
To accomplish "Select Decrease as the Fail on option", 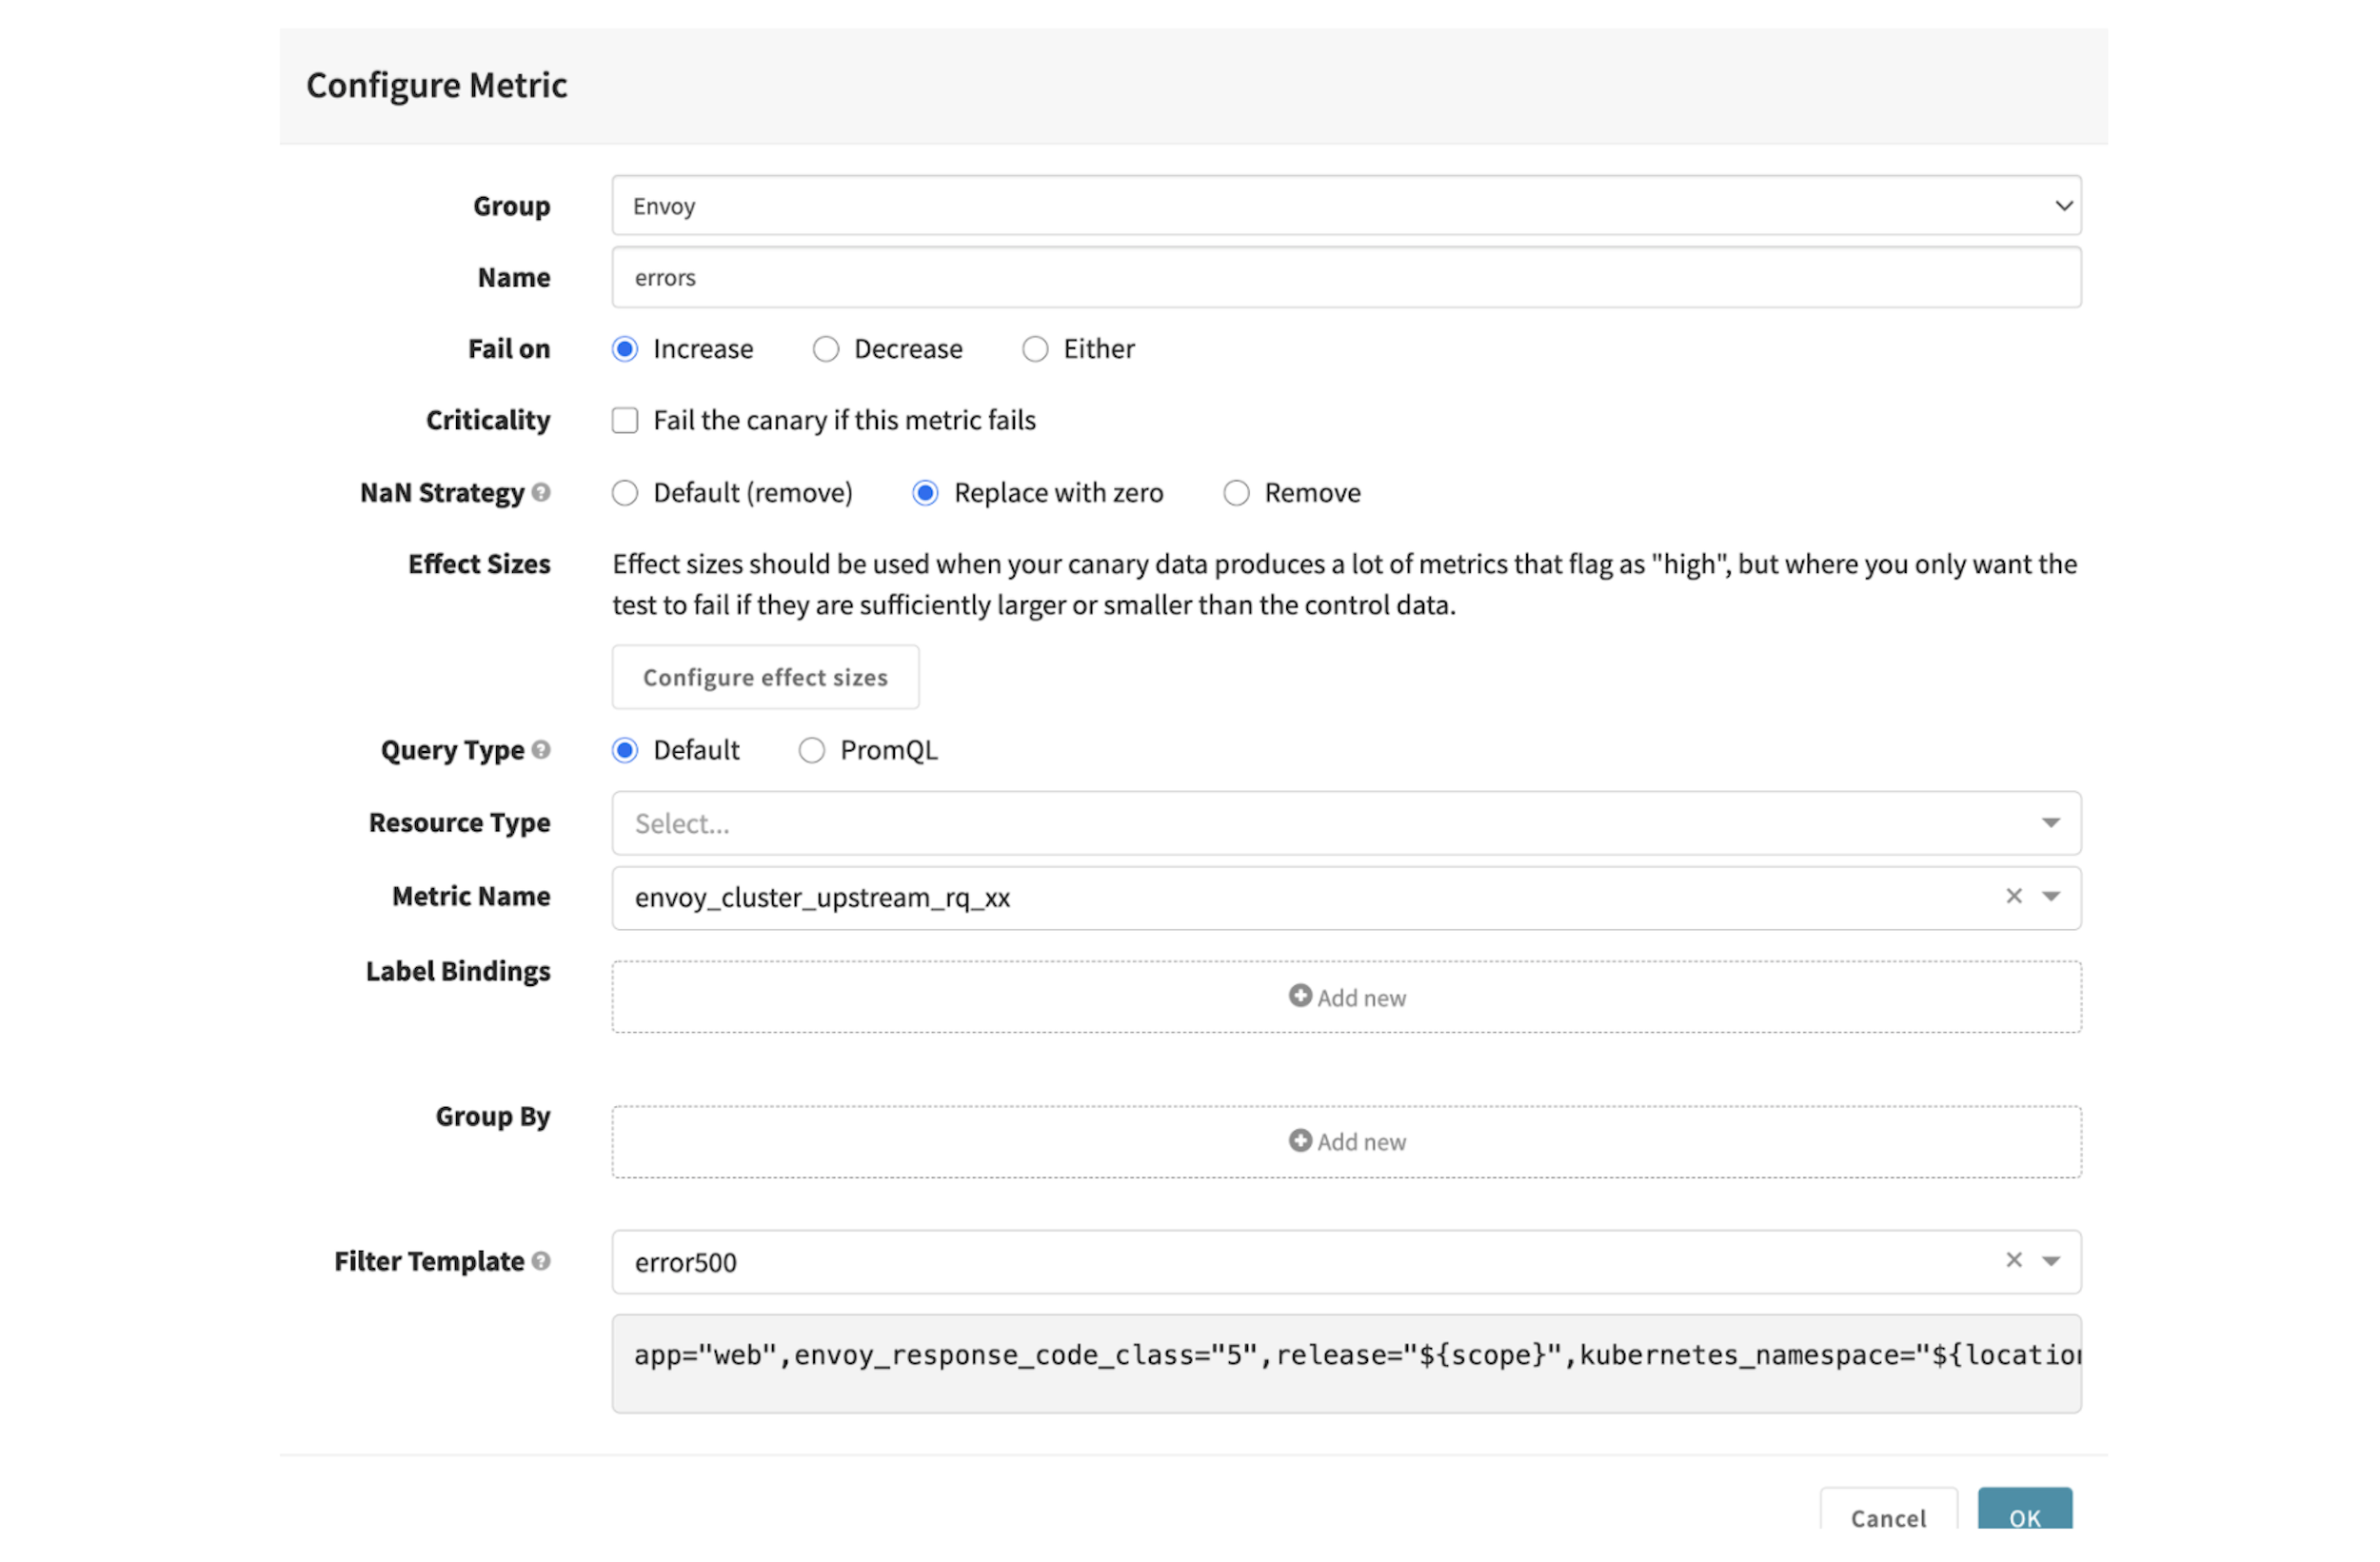I will (x=826, y=349).
